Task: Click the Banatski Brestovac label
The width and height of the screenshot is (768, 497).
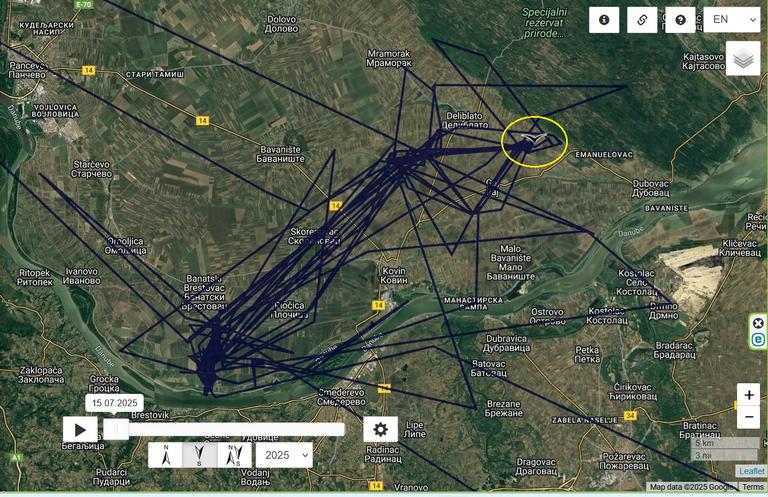Action: click(x=204, y=292)
